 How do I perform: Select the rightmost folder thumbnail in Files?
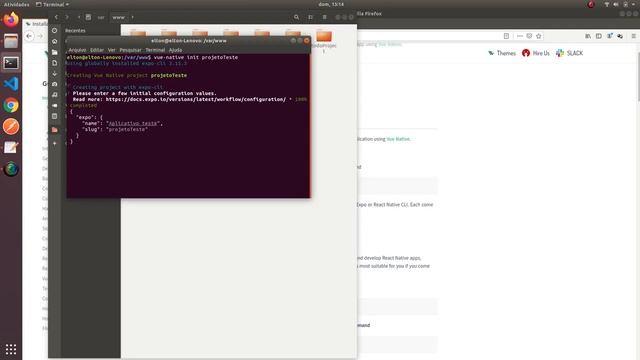(324, 36)
